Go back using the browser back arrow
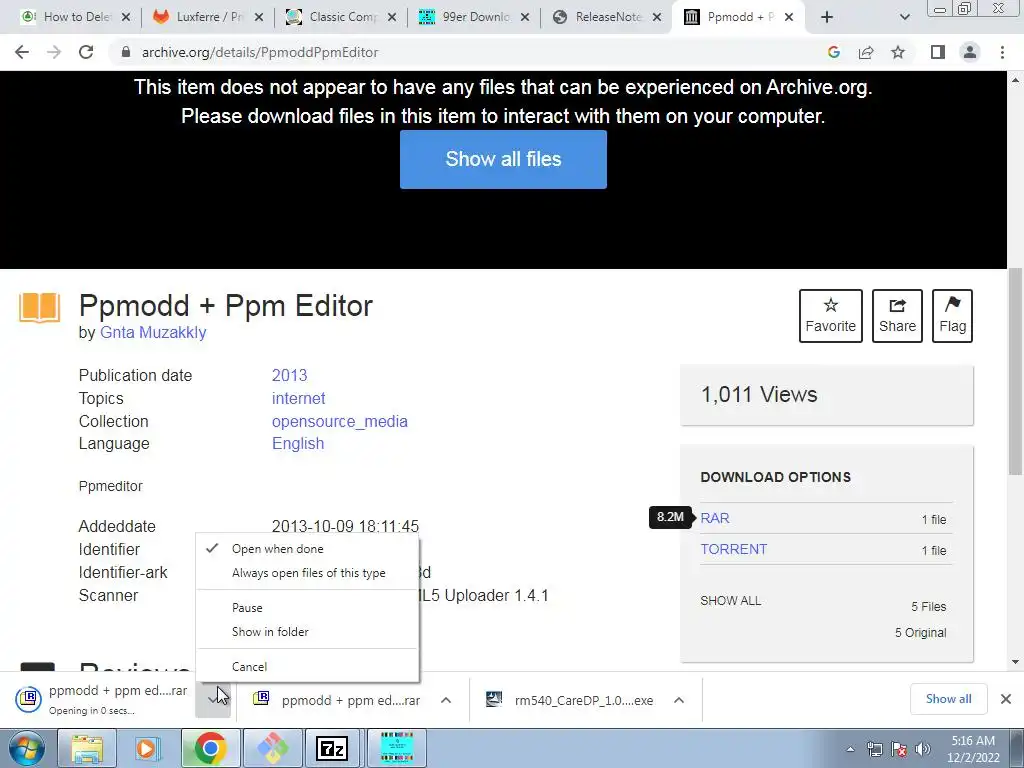This screenshot has height=768, width=1024. [22, 52]
